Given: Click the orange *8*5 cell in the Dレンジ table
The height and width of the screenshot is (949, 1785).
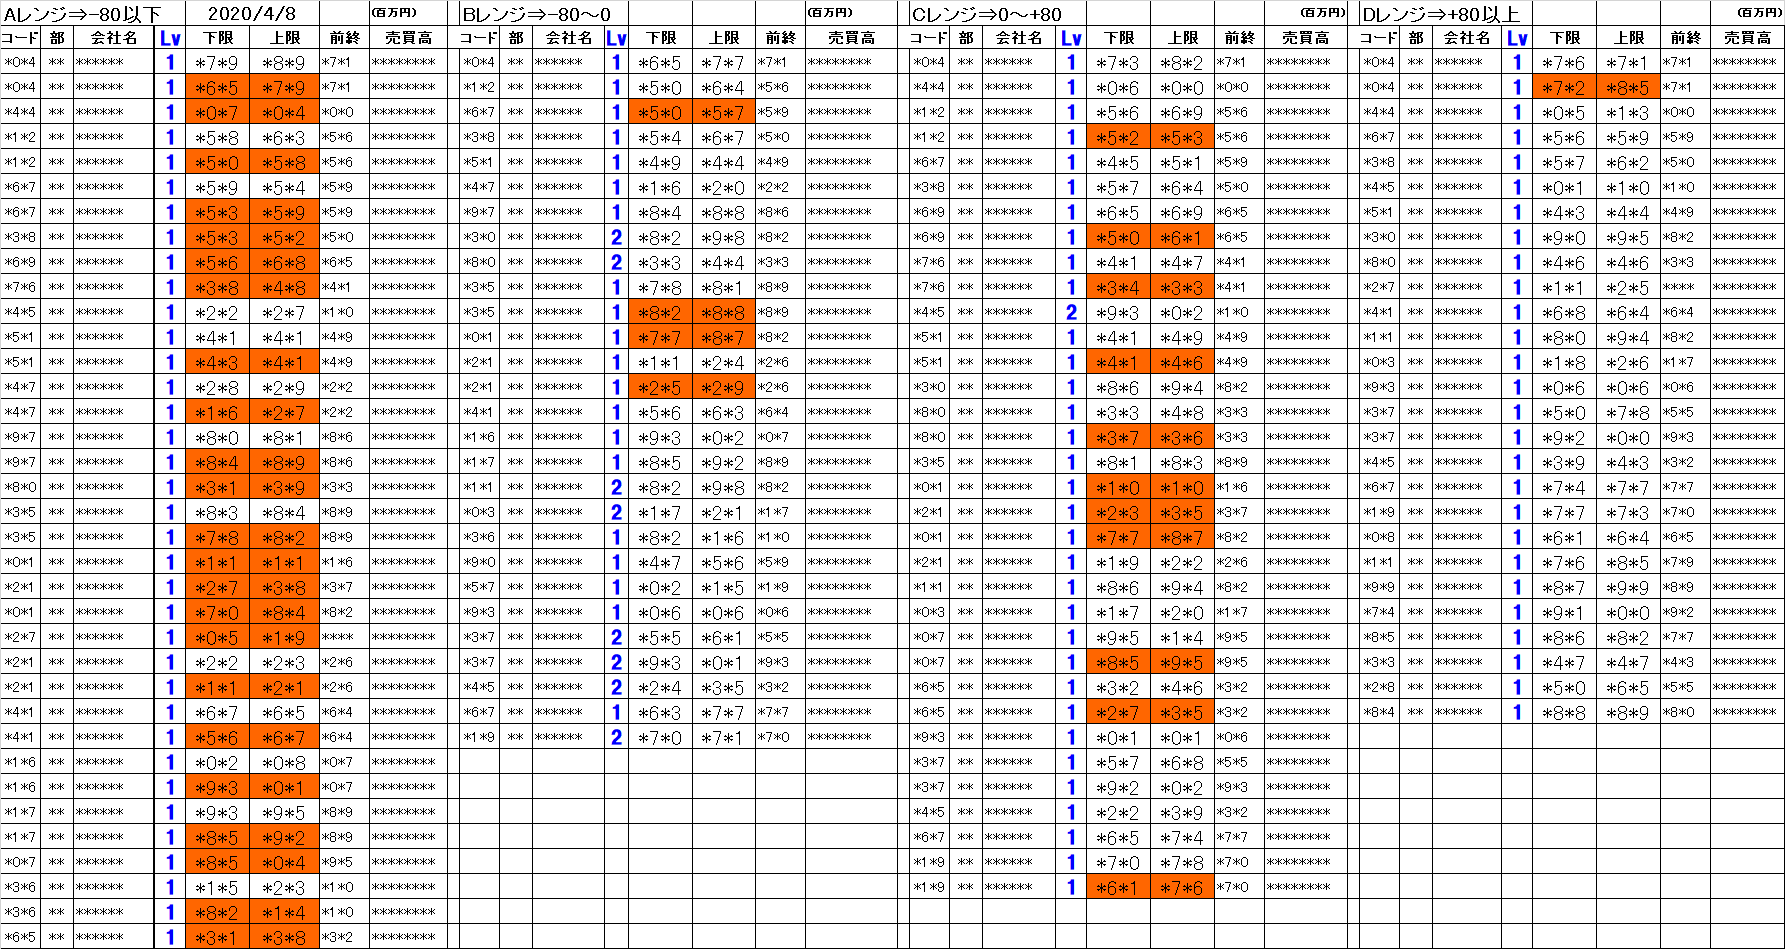Looking at the screenshot, I should tap(1628, 87).
